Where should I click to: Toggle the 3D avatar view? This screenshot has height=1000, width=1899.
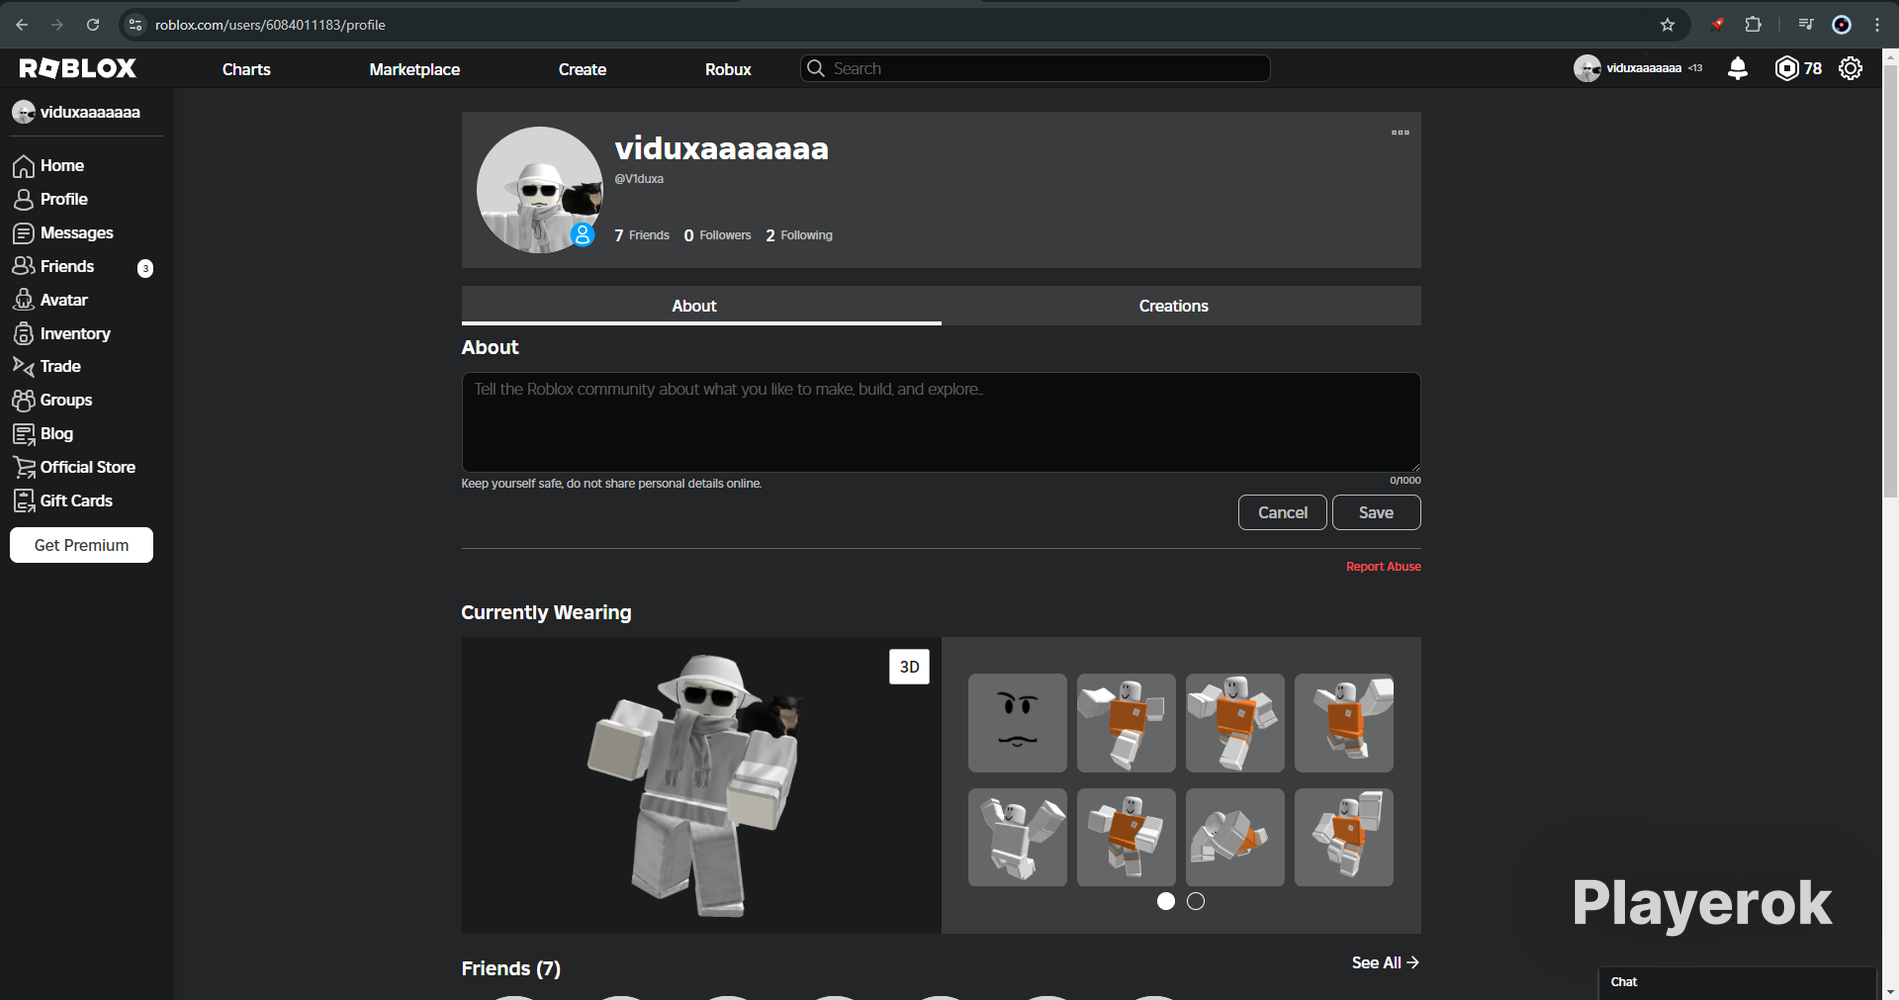pos(909,667)
